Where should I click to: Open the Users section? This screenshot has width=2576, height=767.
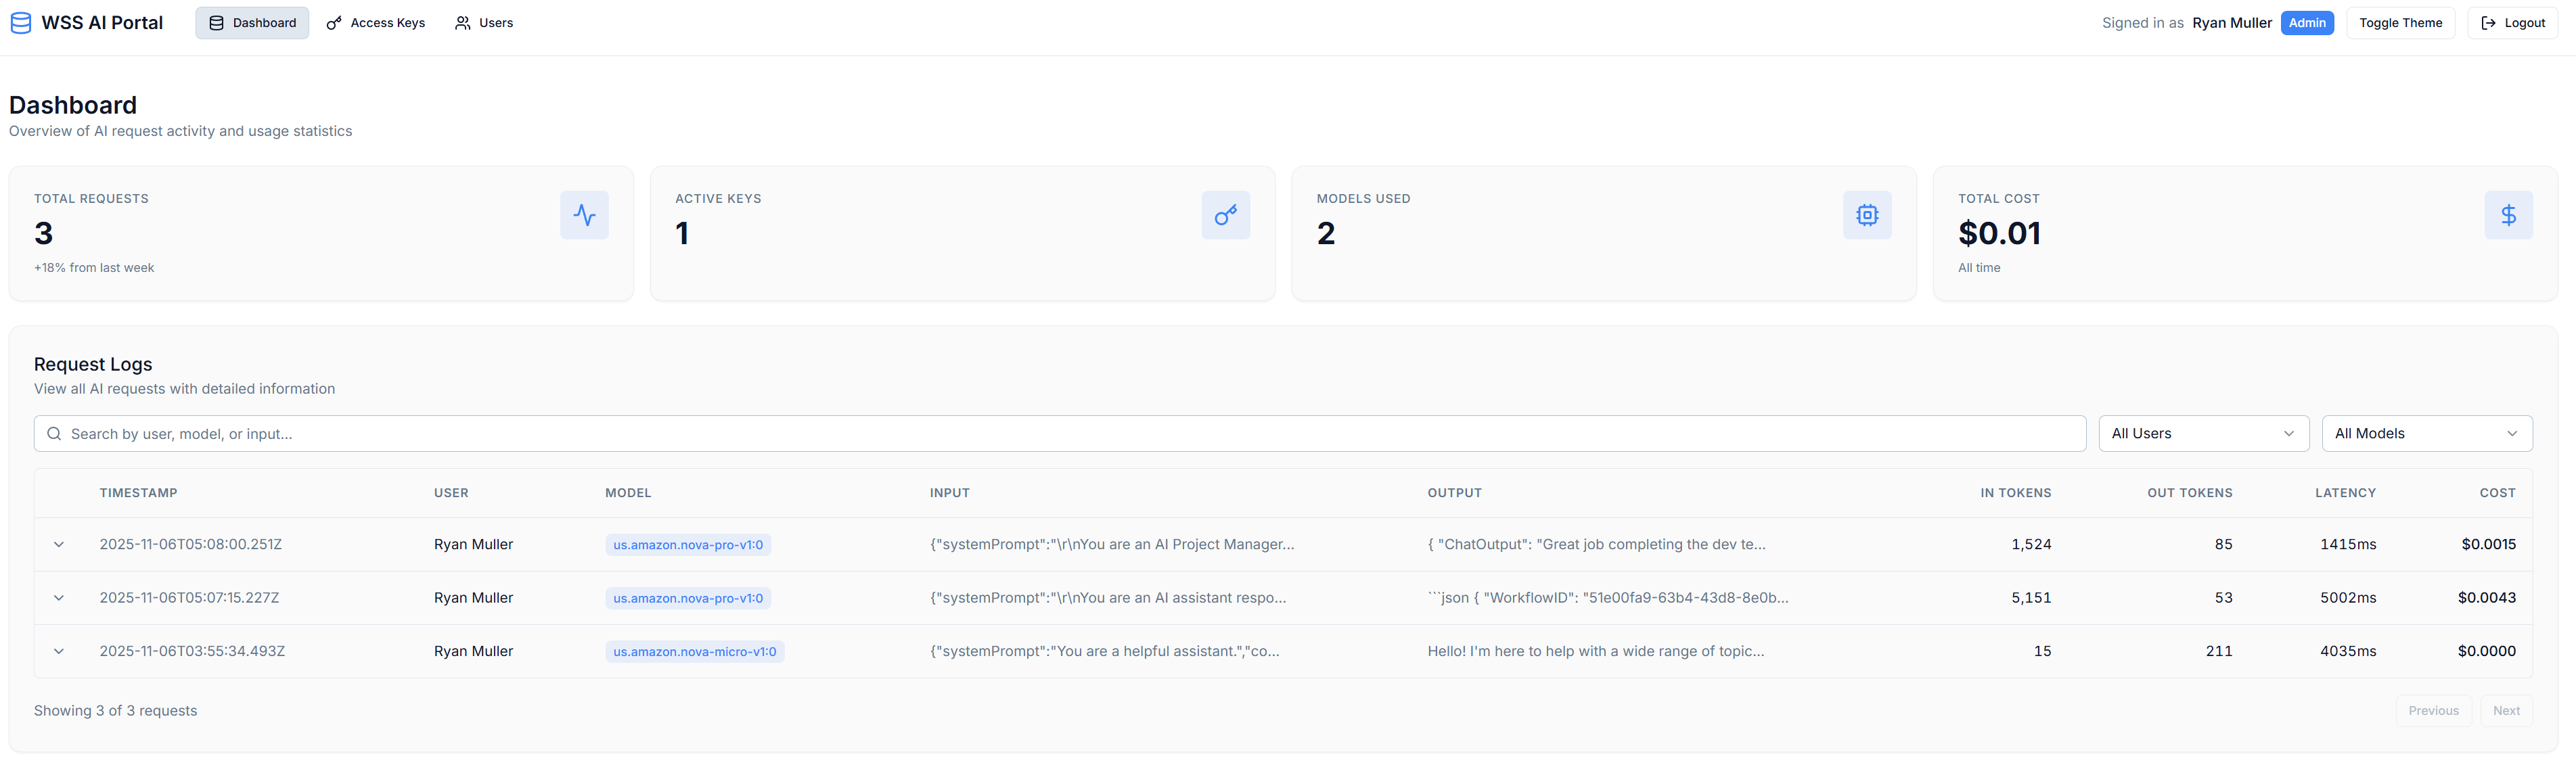point(483,22)
